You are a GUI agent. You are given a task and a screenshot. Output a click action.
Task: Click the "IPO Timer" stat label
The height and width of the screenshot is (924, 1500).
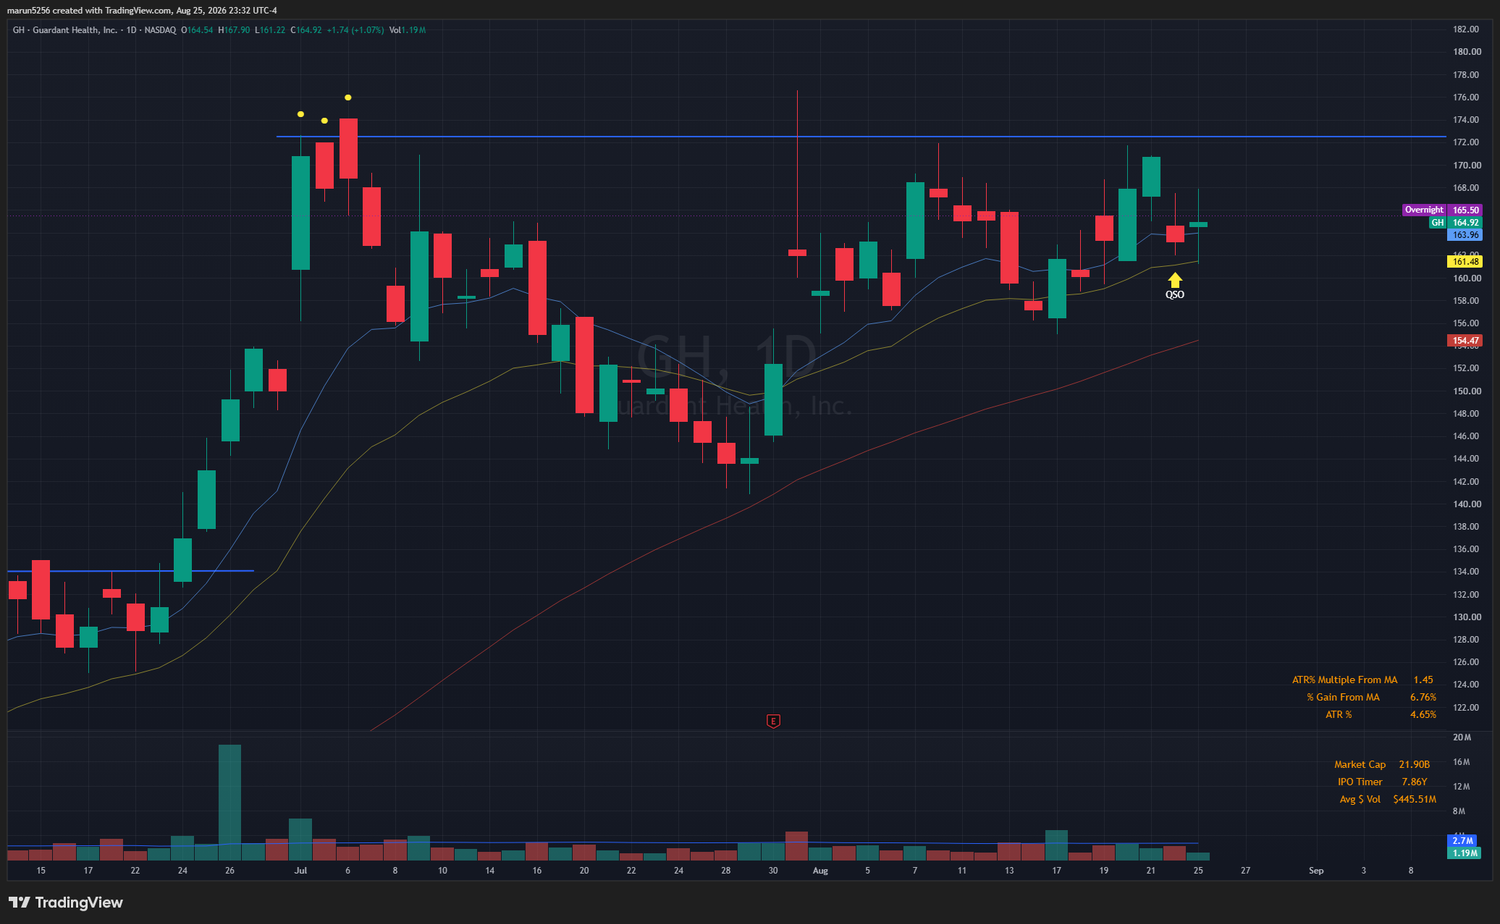pos(1360,782)
